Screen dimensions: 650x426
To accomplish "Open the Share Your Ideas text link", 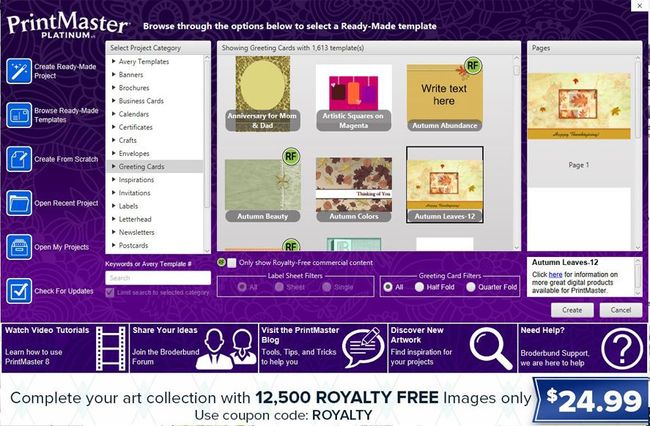I will (165, 330).
